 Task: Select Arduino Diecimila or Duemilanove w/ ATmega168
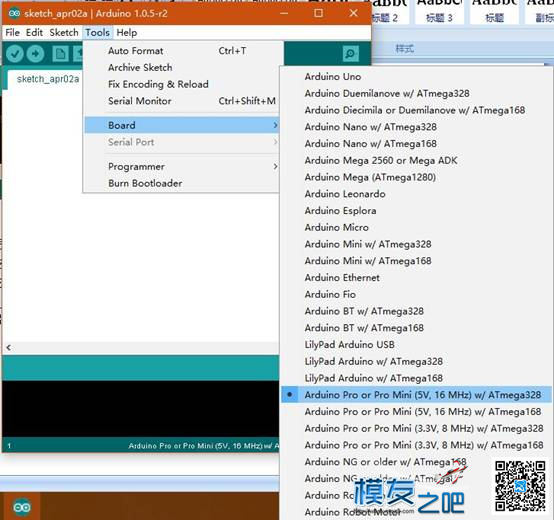point(416,110)
